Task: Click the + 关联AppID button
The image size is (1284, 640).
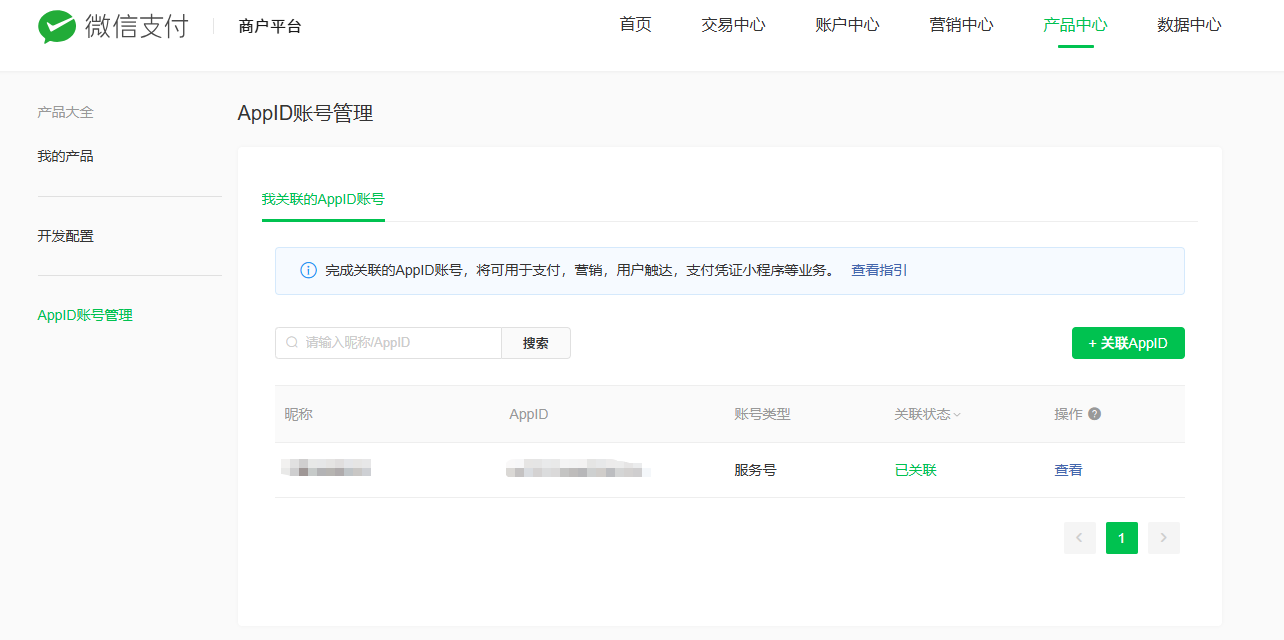Action: coord(1128,342)
